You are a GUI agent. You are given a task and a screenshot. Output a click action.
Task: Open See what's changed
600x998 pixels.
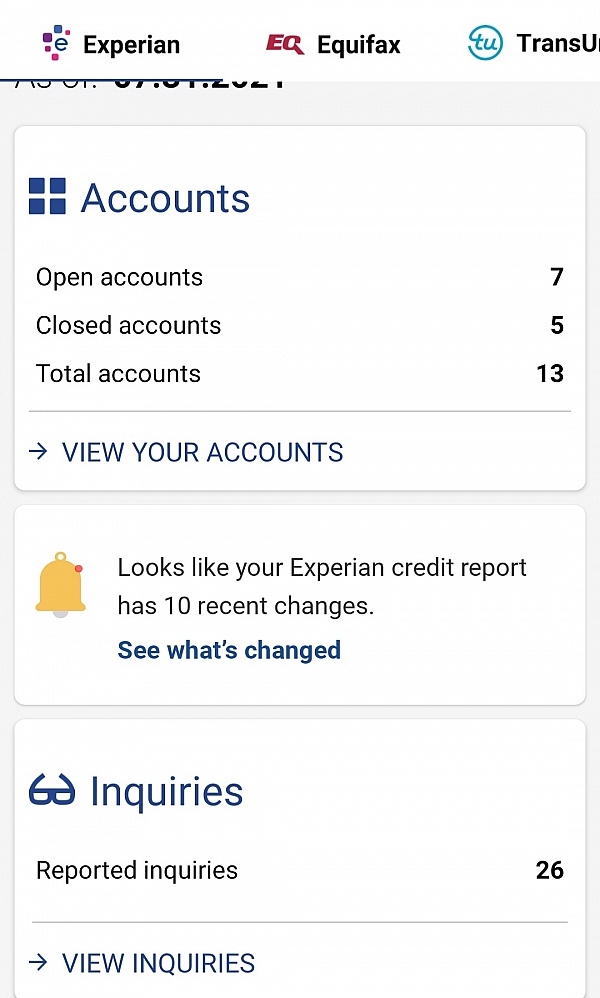coord(228,650)
